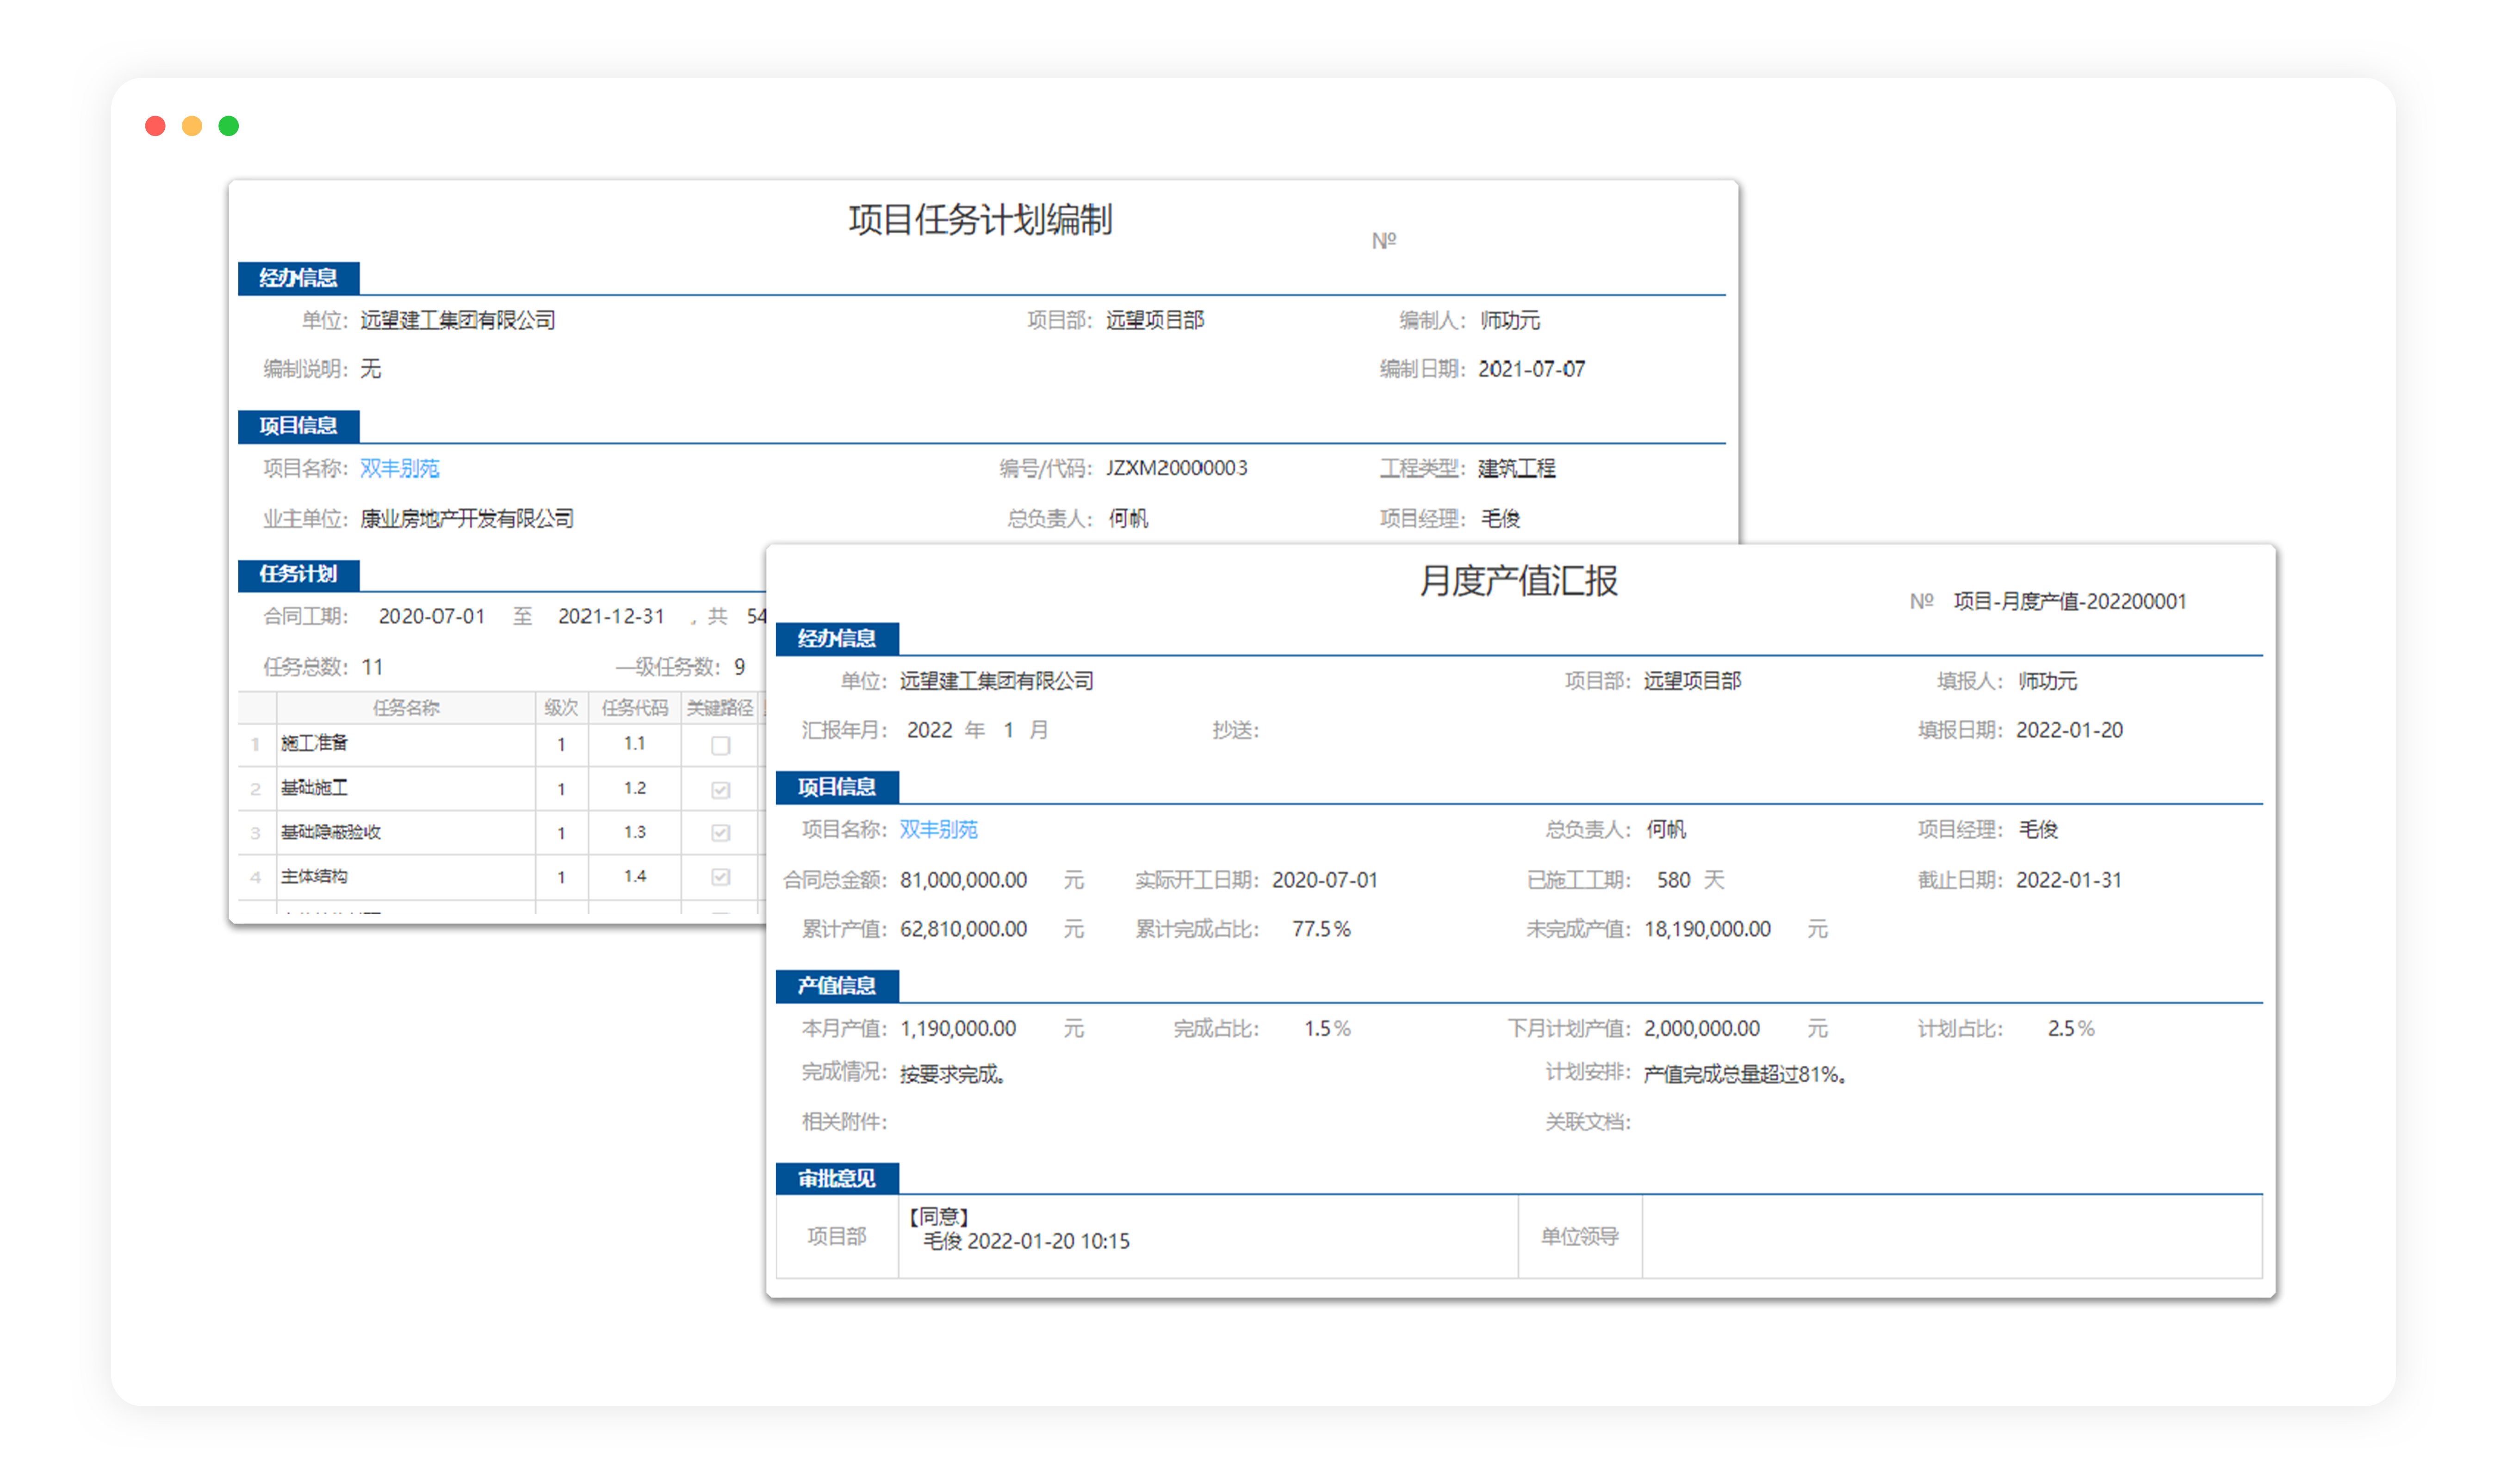Click the yellow minimize dot of the window
Image resolution: width=2507 pixels, height=1484 pixels.
pos(192,126)
